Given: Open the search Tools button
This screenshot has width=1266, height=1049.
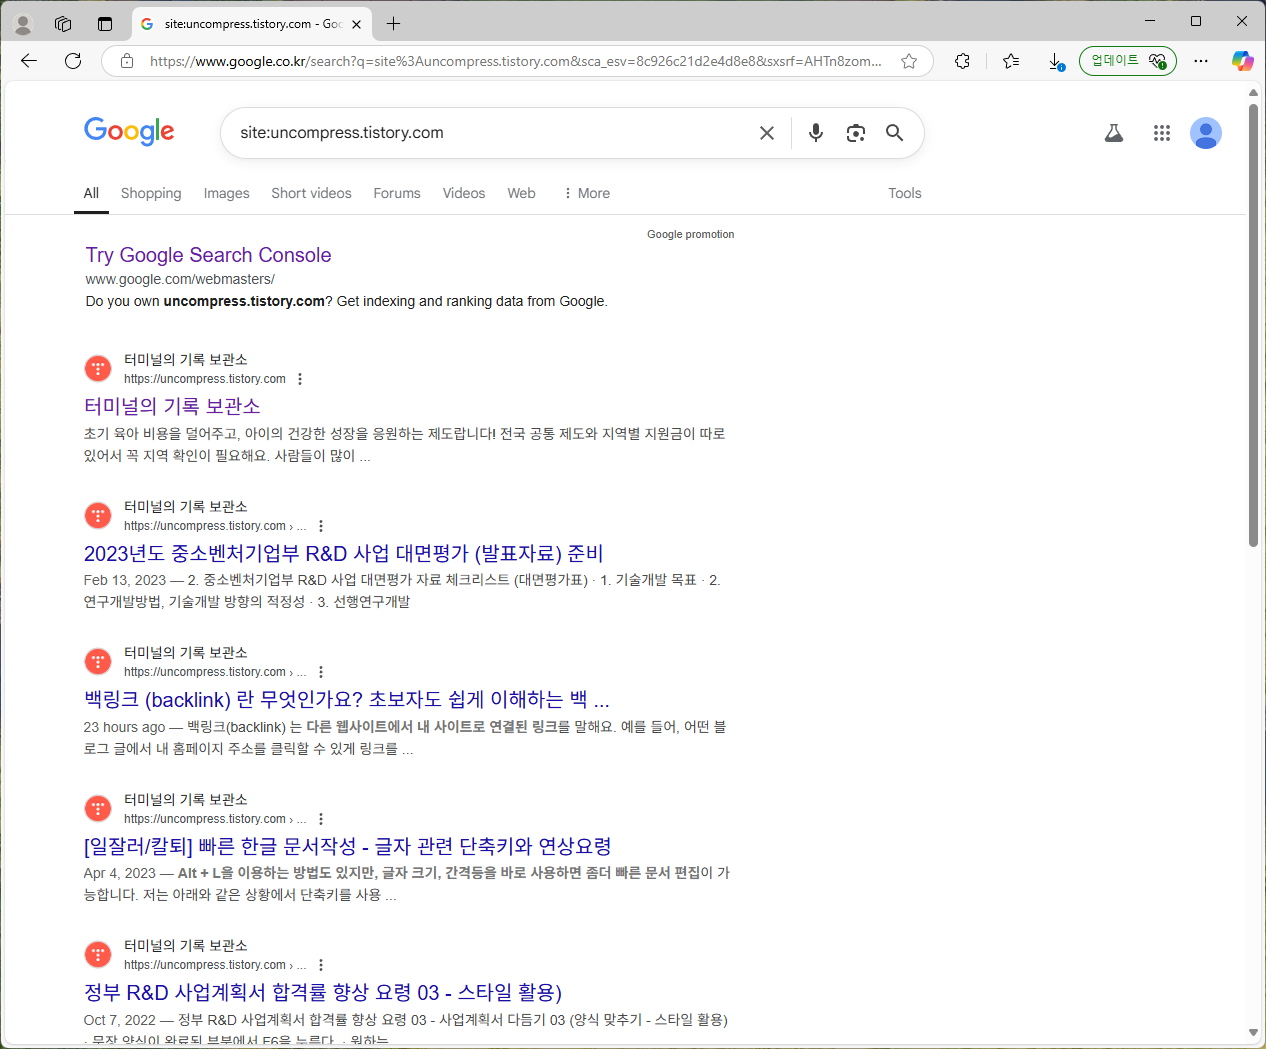Looking at the screenshot, I should pos(905,193).
